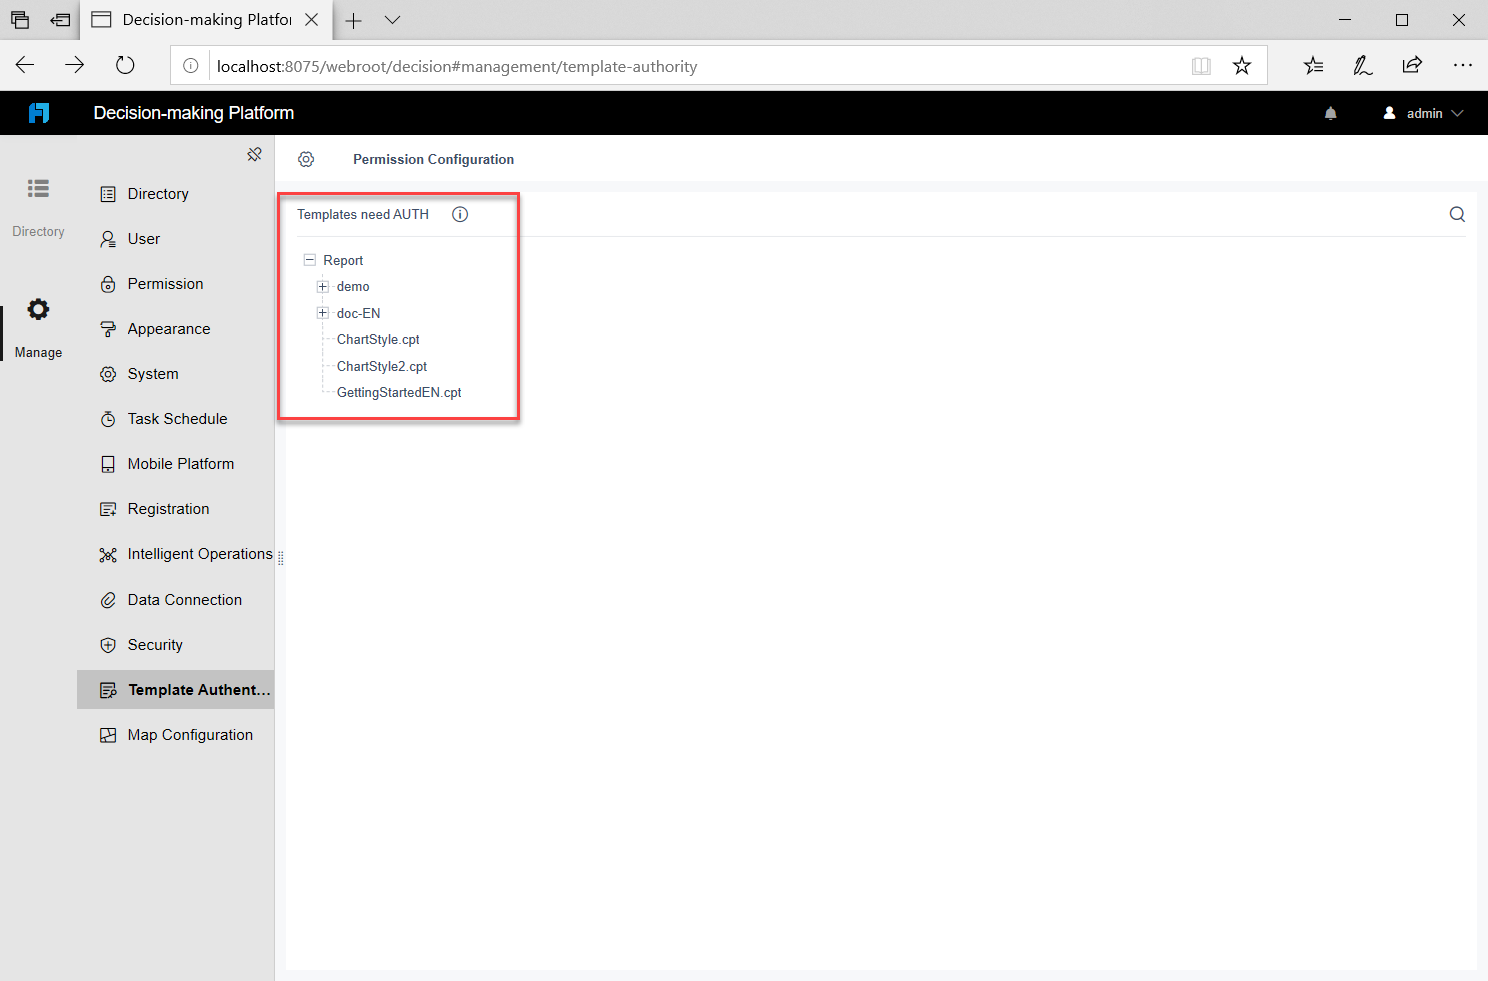1488x981 pixels.
Task: Refresh the browser page
Action: coord(125,65)
